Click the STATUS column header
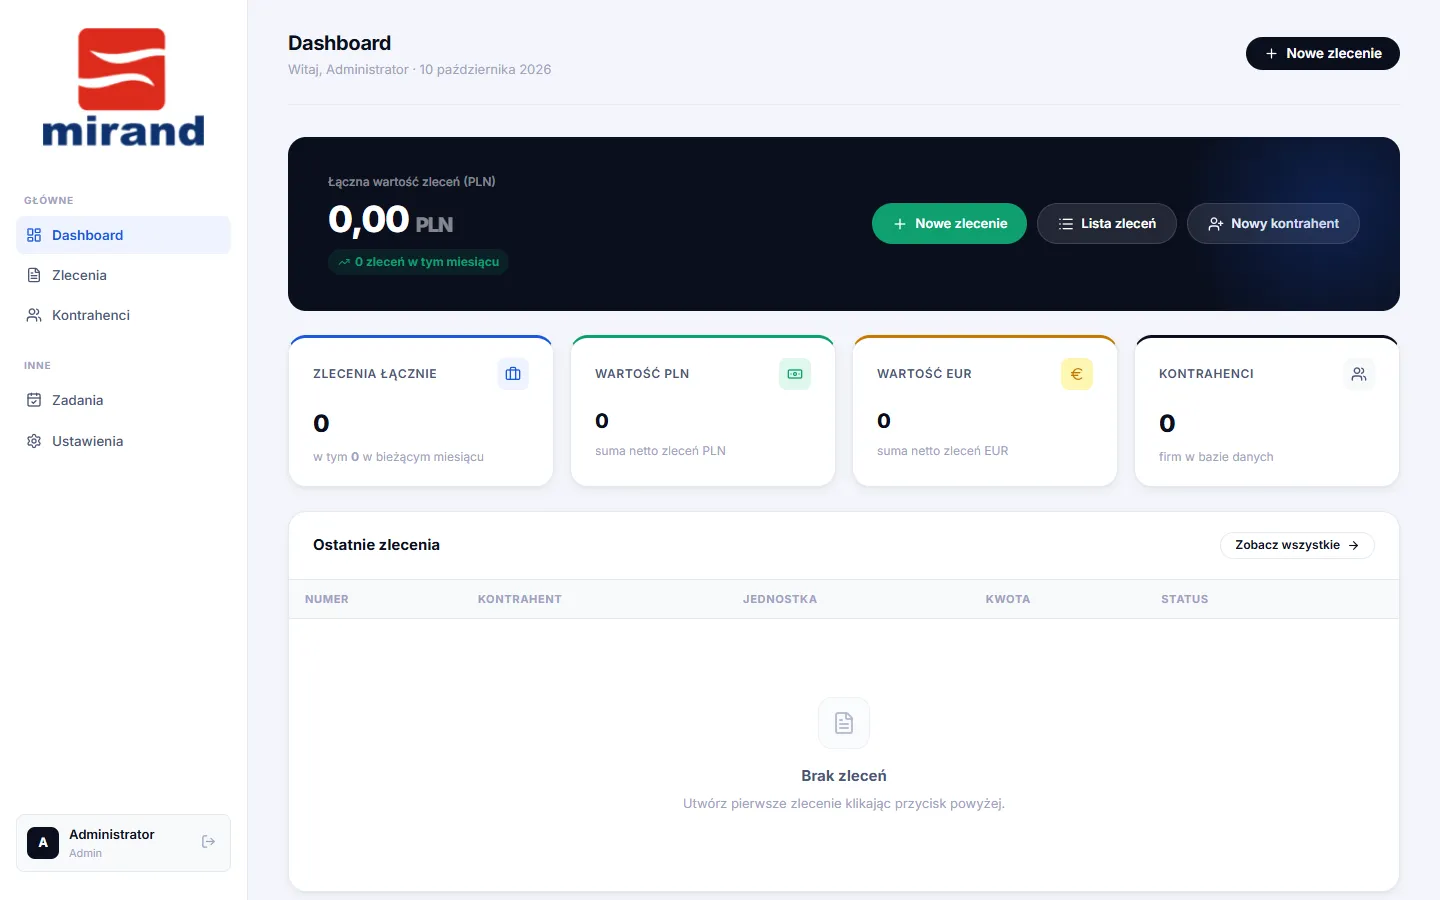The width and height of the screenshot is (1440, 900). click(x=1185, y=599)
